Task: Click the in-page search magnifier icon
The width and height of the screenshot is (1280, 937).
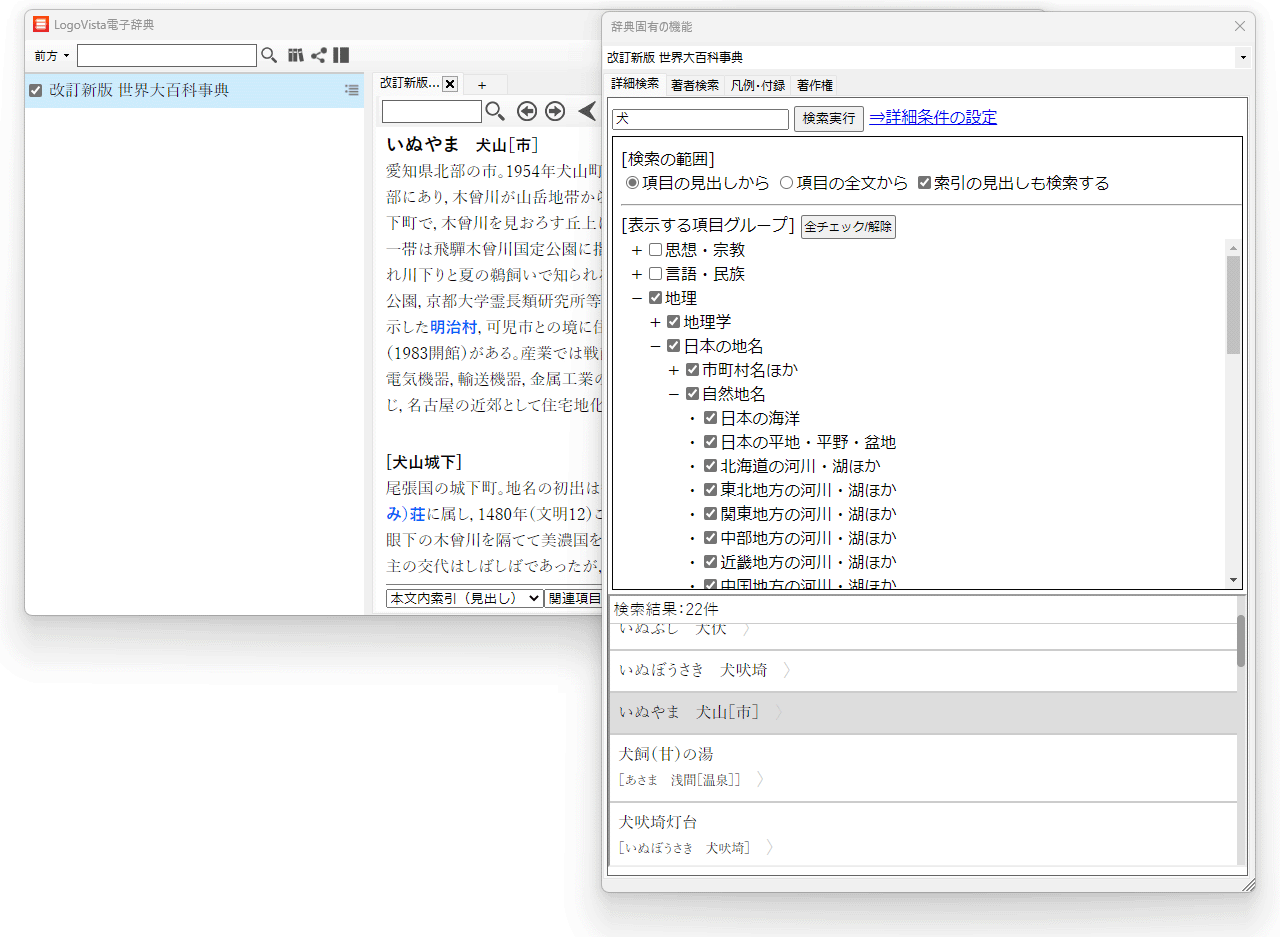Action: pyautogui.click(x=495, y=111)
